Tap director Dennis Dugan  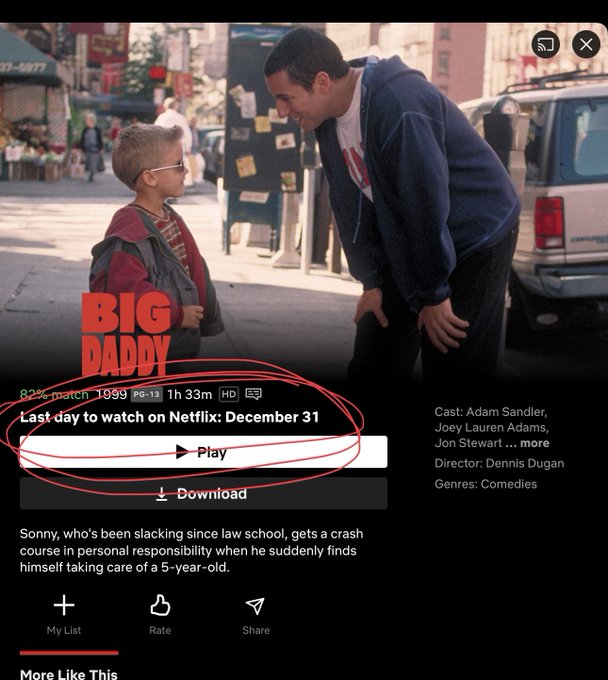coord(525,463)
